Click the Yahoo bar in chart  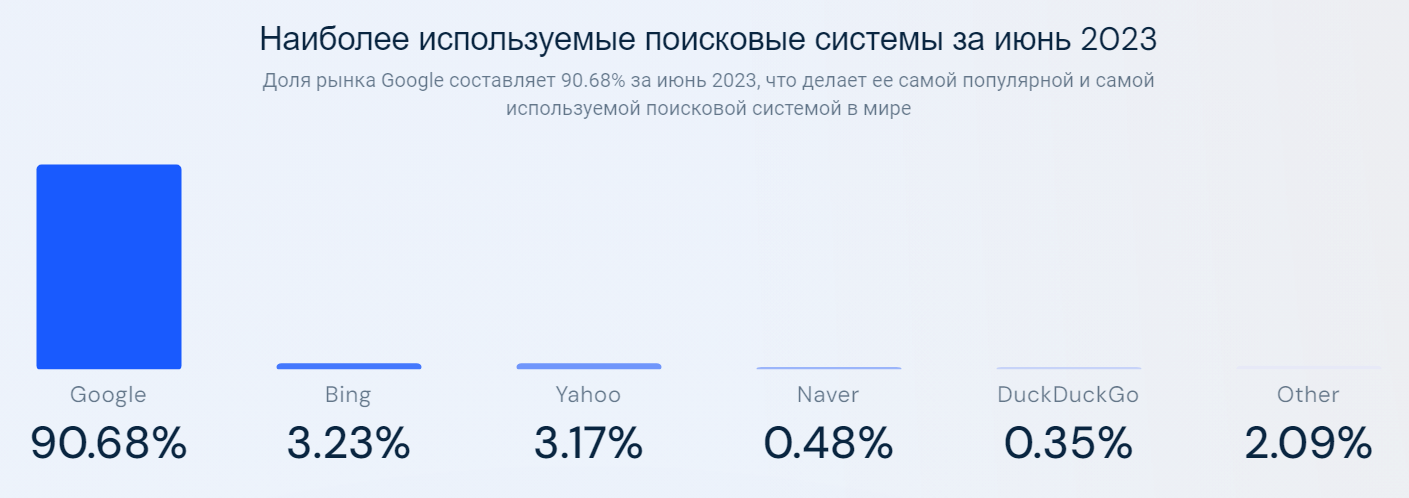point(589,366)
